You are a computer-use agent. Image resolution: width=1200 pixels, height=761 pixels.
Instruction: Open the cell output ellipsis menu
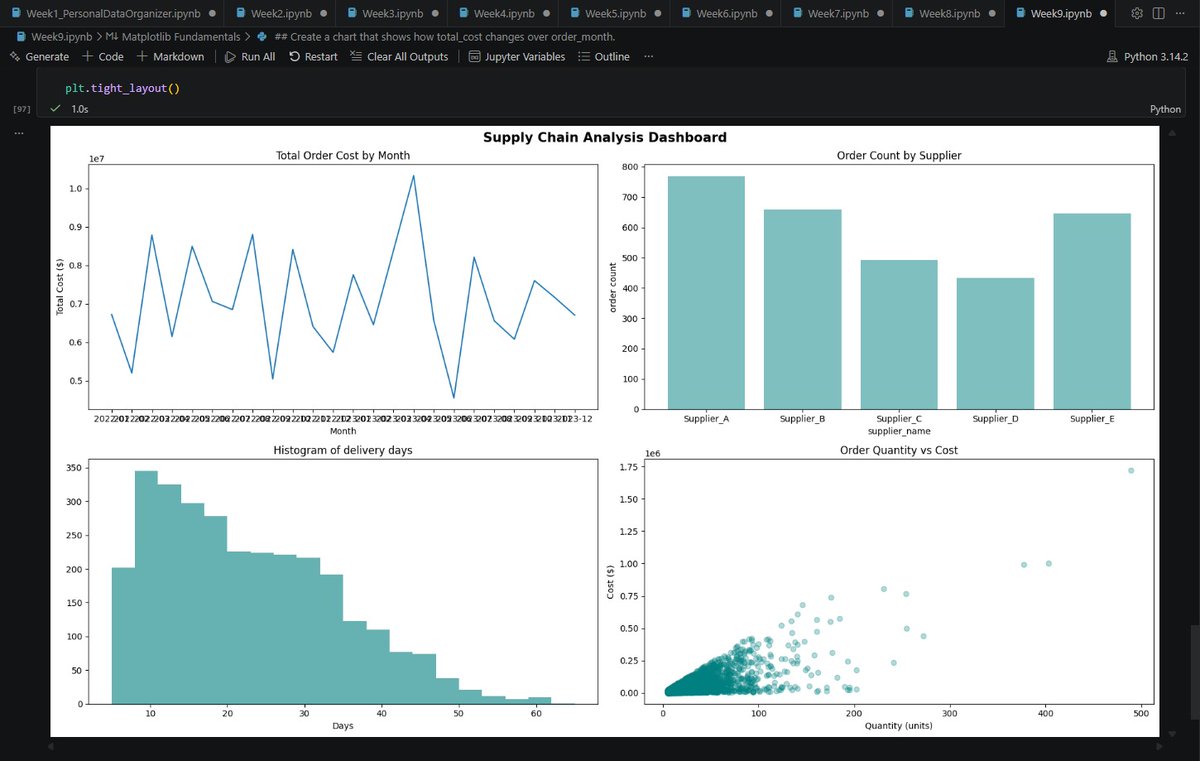pyautogui.click(x=19, y=132)
